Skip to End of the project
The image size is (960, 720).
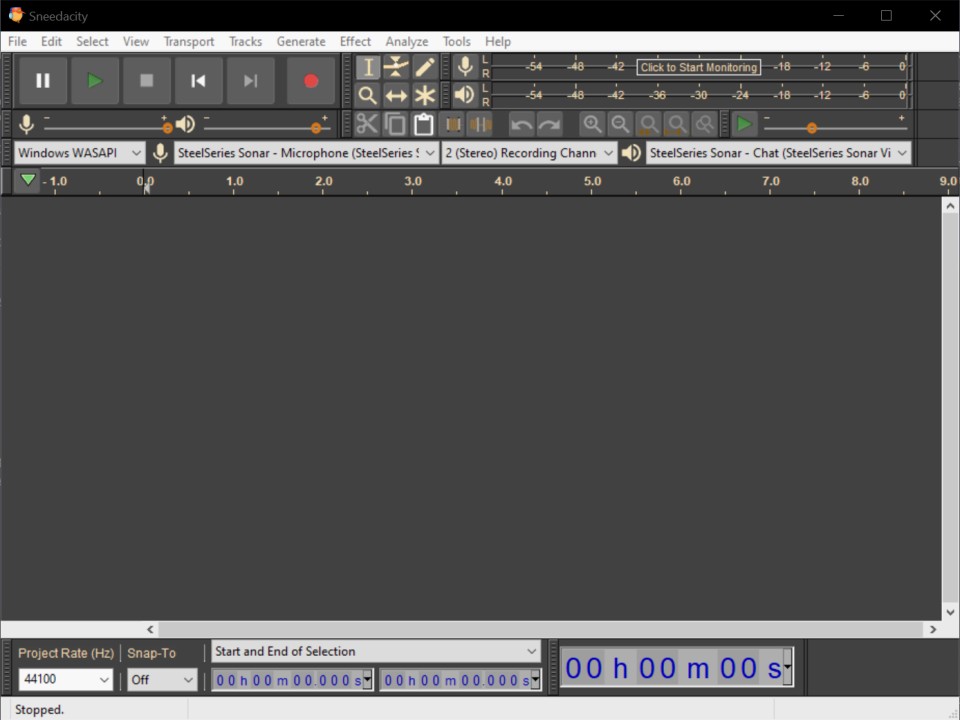coord(250,80)
